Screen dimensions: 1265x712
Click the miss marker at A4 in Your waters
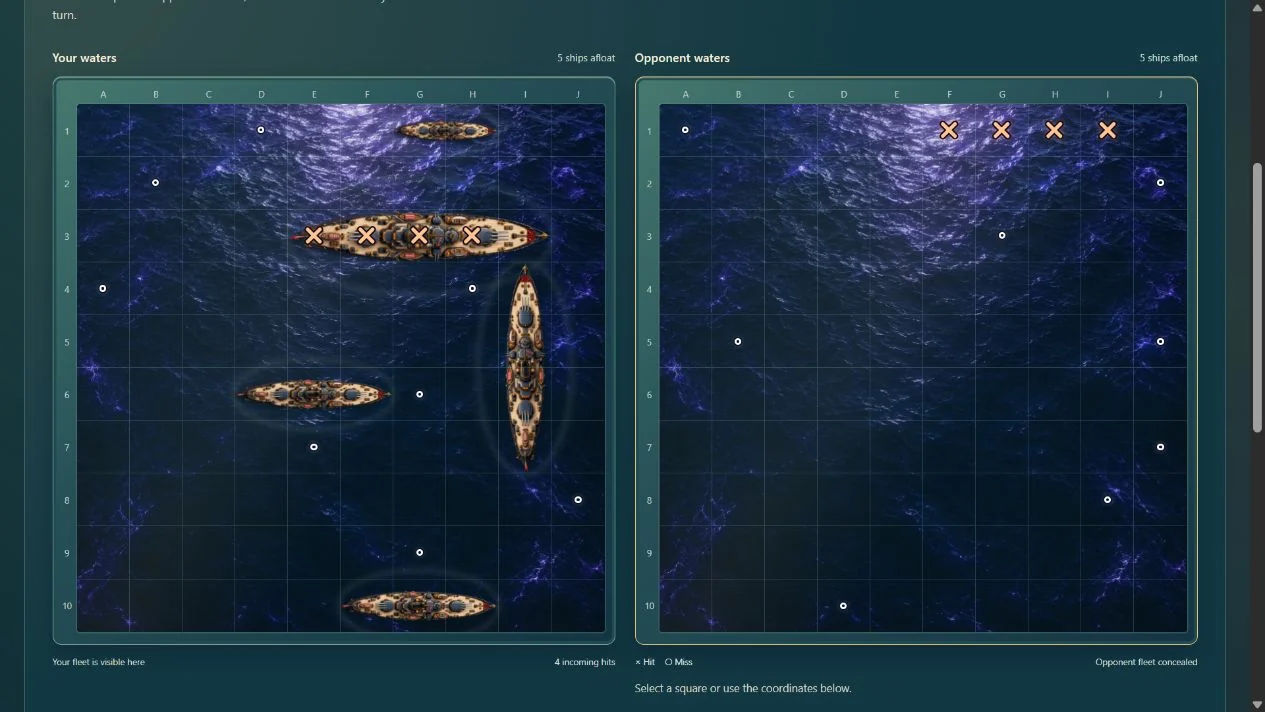coord(102,289)
